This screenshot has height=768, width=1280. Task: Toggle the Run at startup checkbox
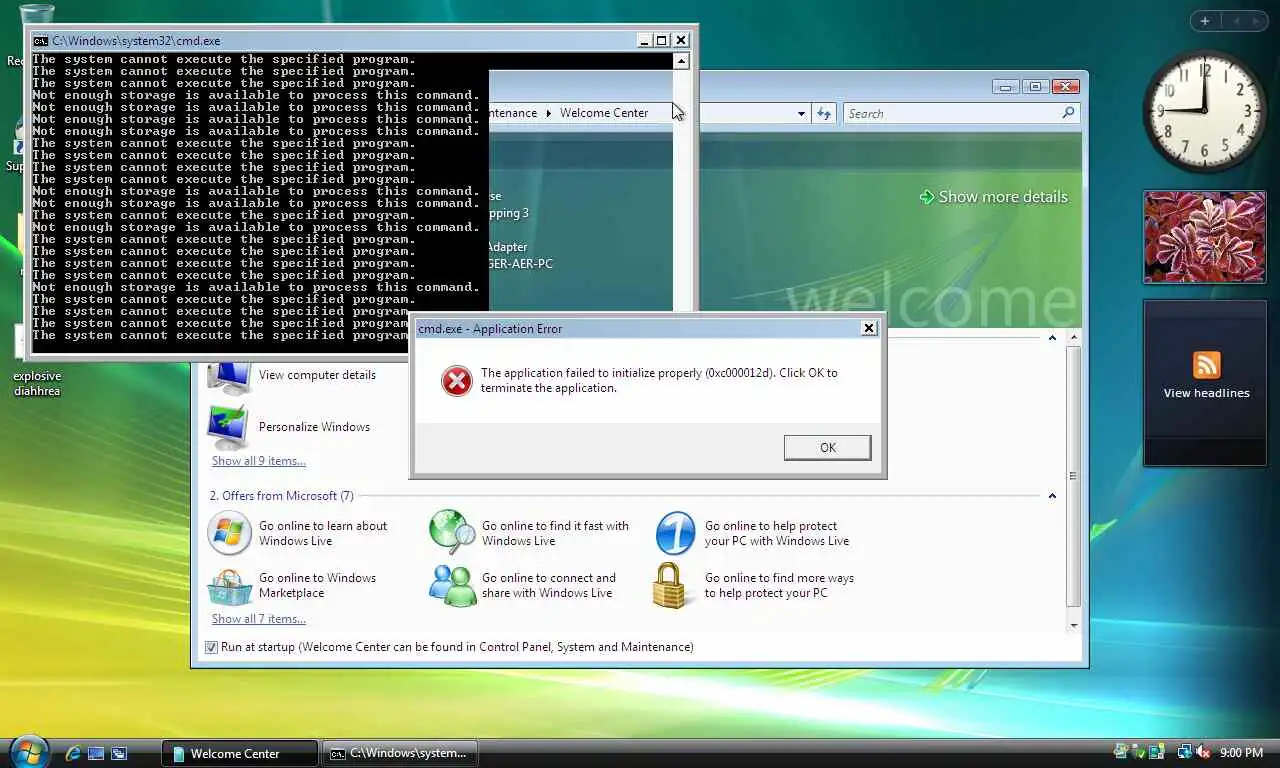click(x=211, y=647)
